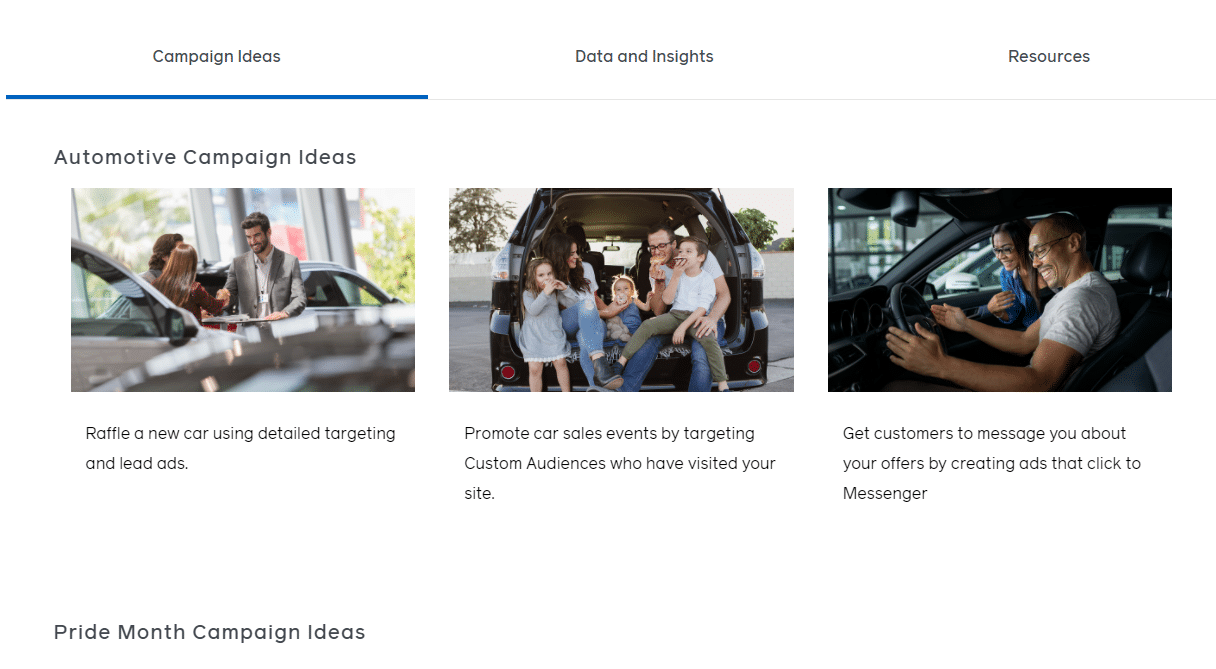Open the car dealership handshake image
Image resolution: width=1216 pixels, height=669 pixels.
(x=243, y=290)
